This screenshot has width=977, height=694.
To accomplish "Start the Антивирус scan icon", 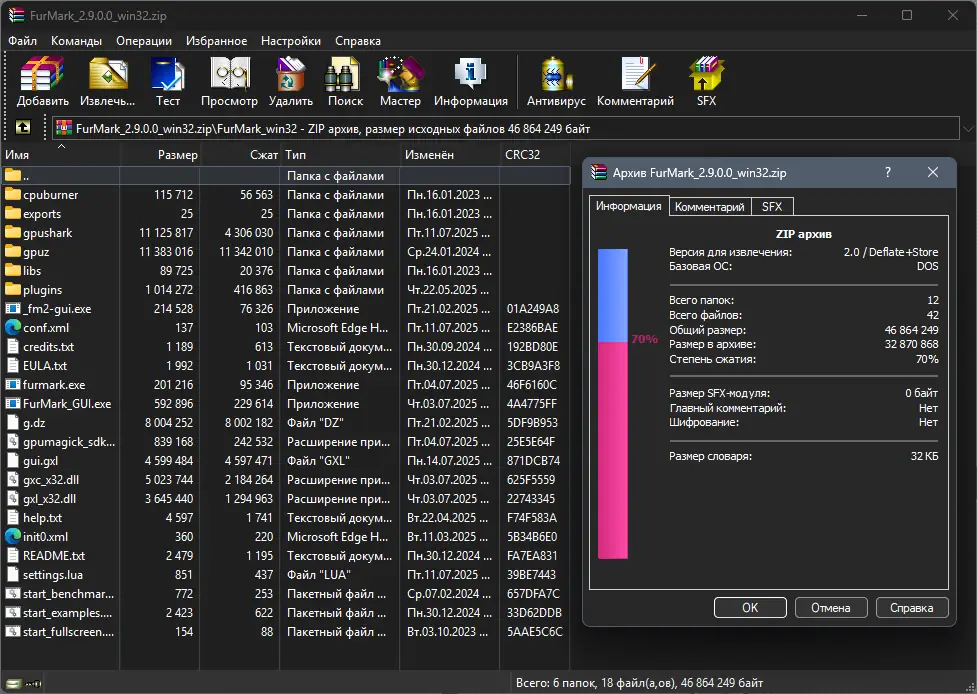I will click(x=556, y=74).
